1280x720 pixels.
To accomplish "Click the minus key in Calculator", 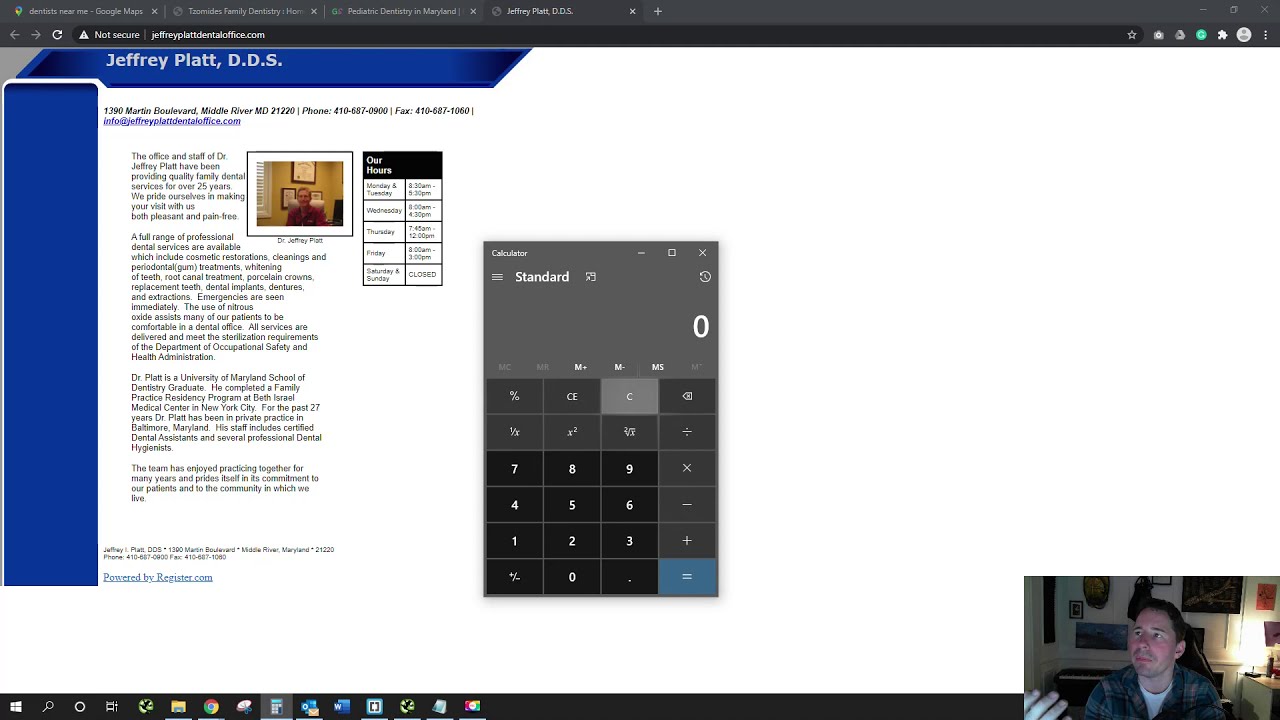I will click(687, 504).
